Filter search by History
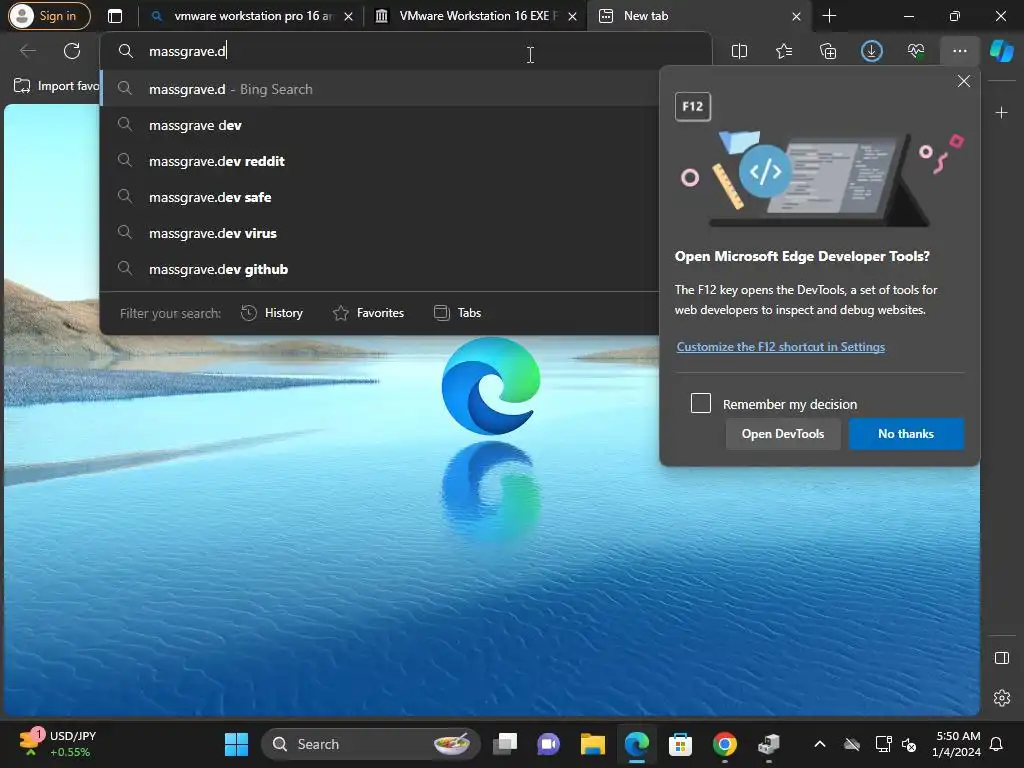The width and height of the screenshot is (1024, 768). click(272, 313)
